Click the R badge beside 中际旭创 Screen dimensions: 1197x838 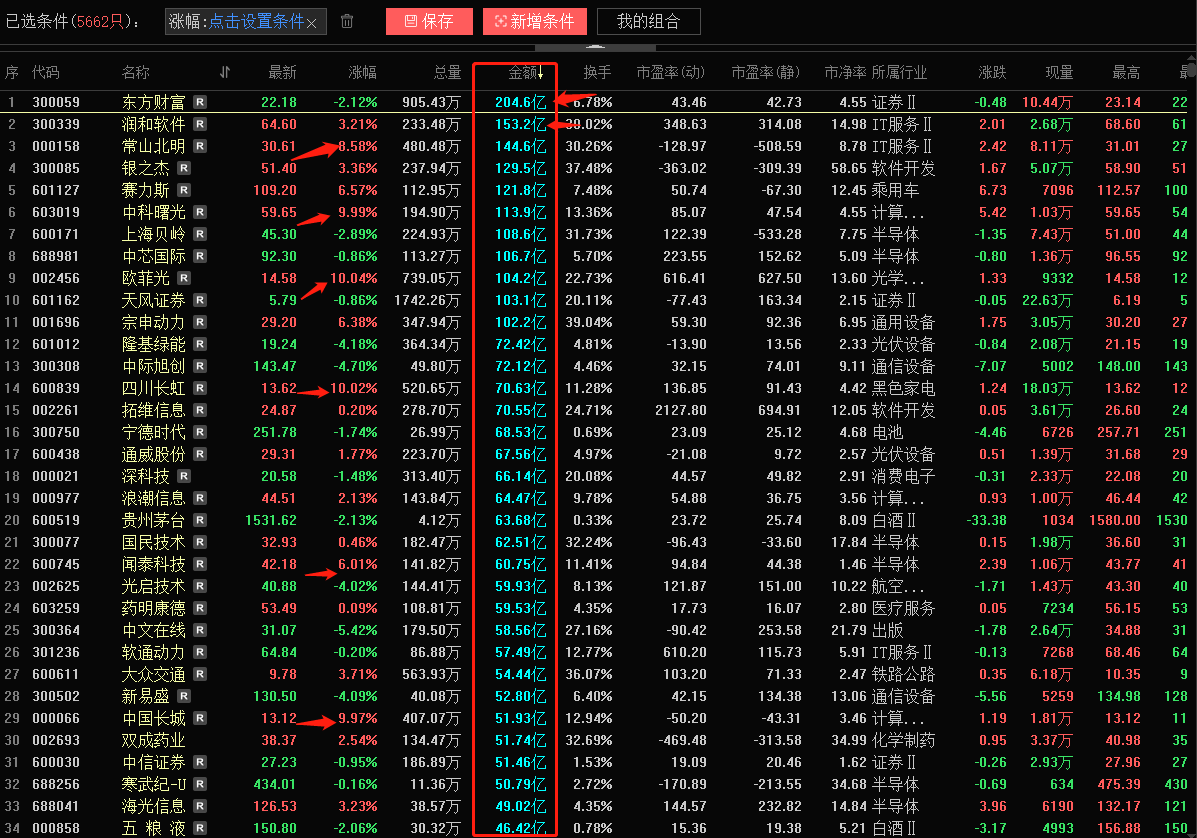click(x=199, y=366)
